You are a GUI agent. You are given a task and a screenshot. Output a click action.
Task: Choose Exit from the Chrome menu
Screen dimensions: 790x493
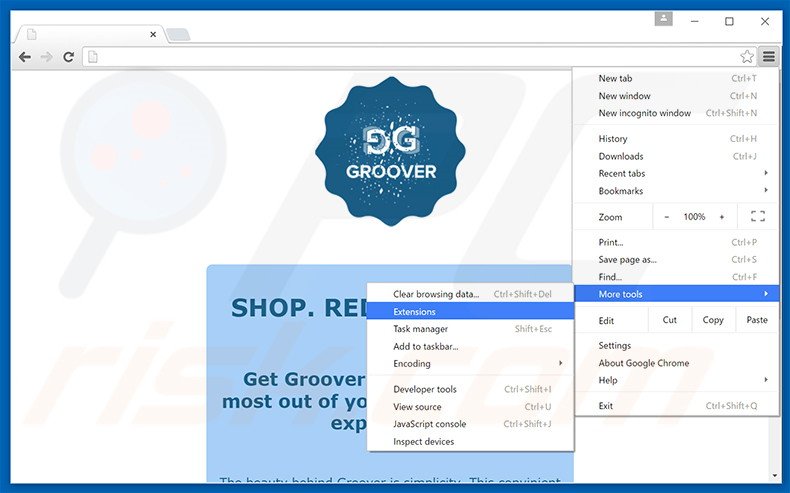point(677,406)
